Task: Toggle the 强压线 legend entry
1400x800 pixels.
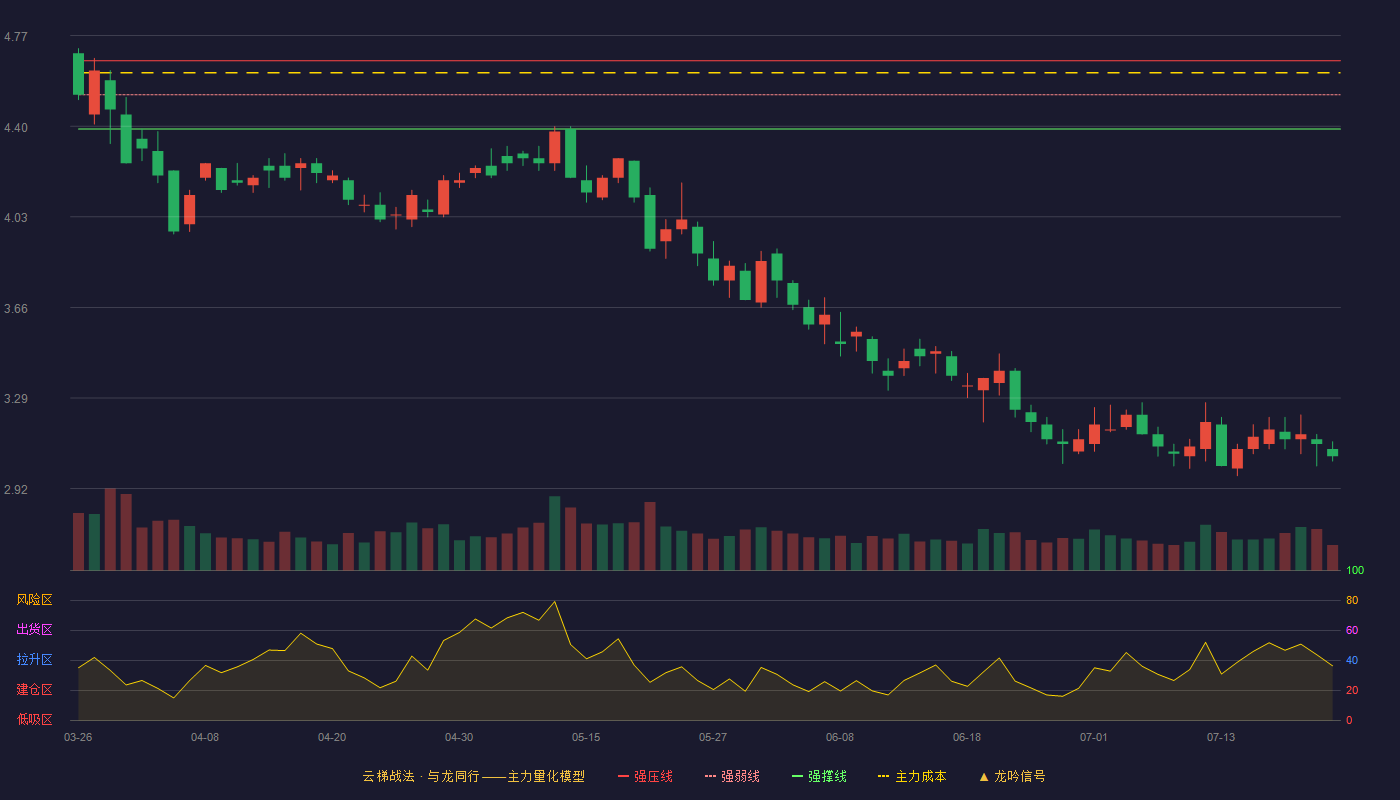Action: coord(645,776)
